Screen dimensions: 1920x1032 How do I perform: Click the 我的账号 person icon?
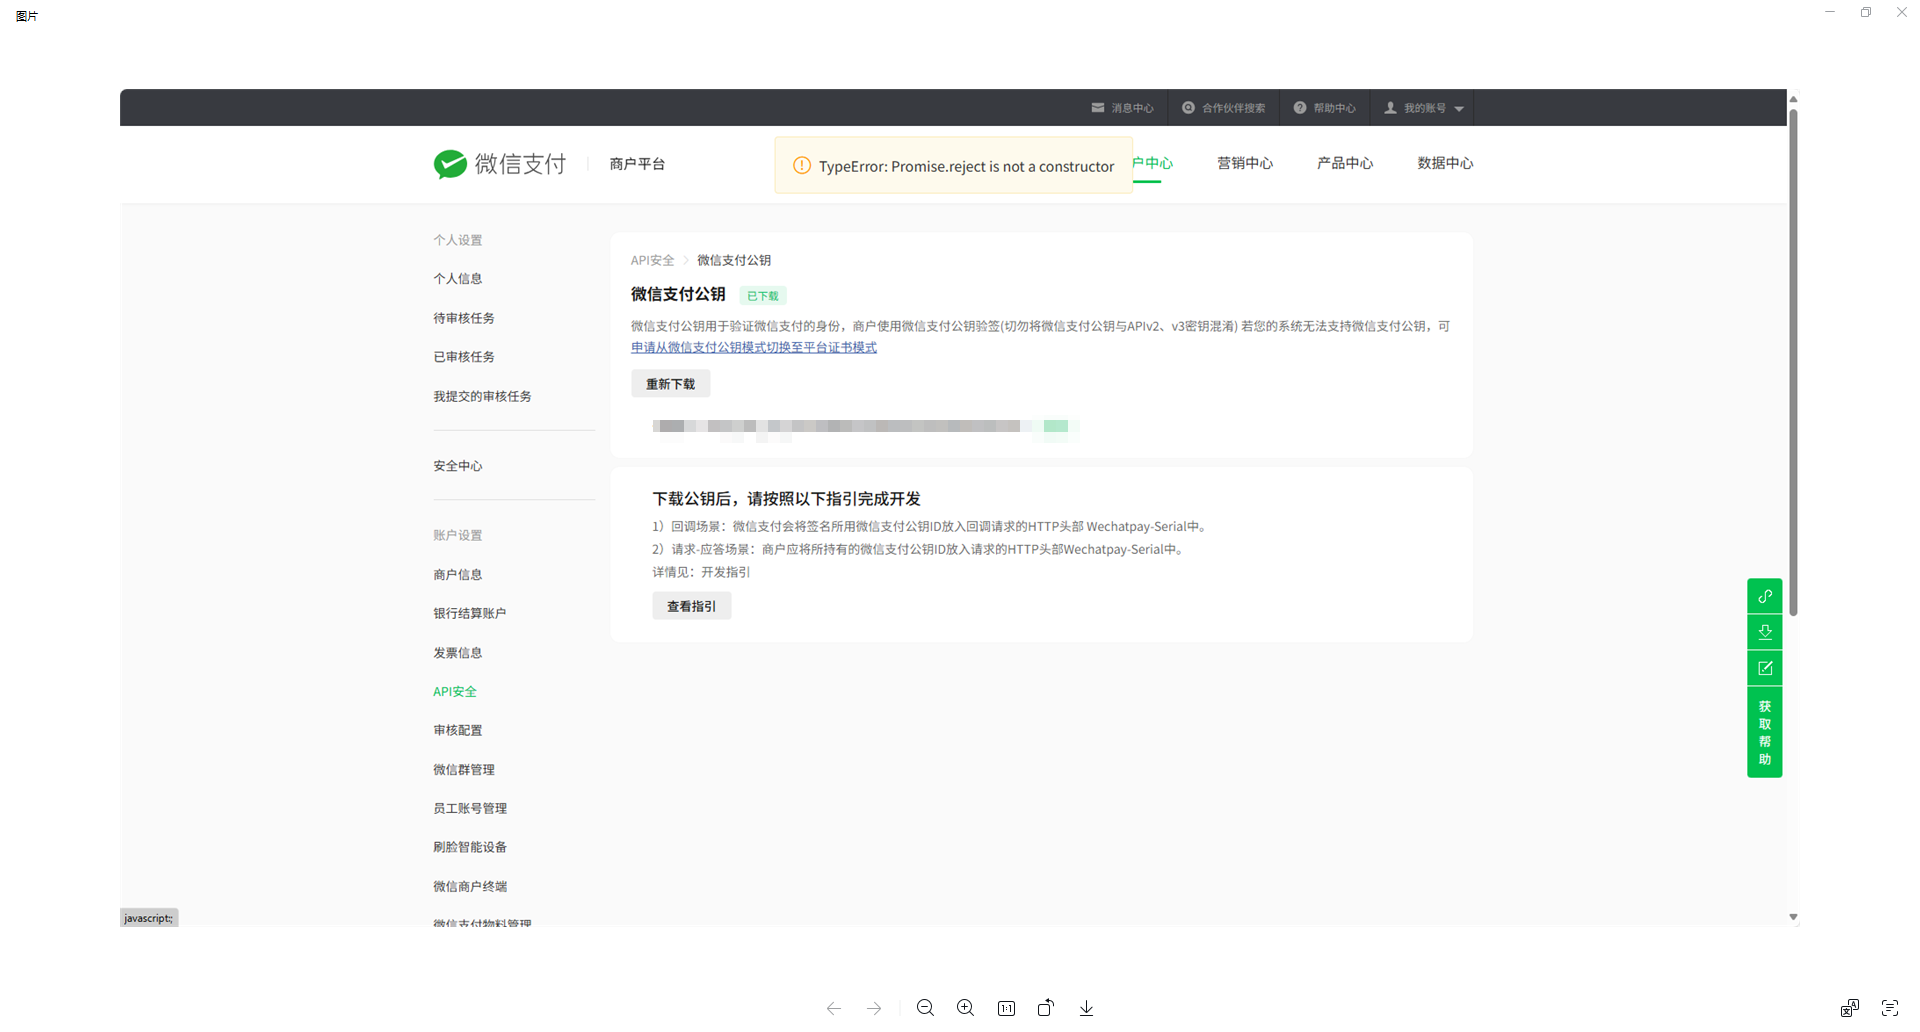[x=1390, y=108]
